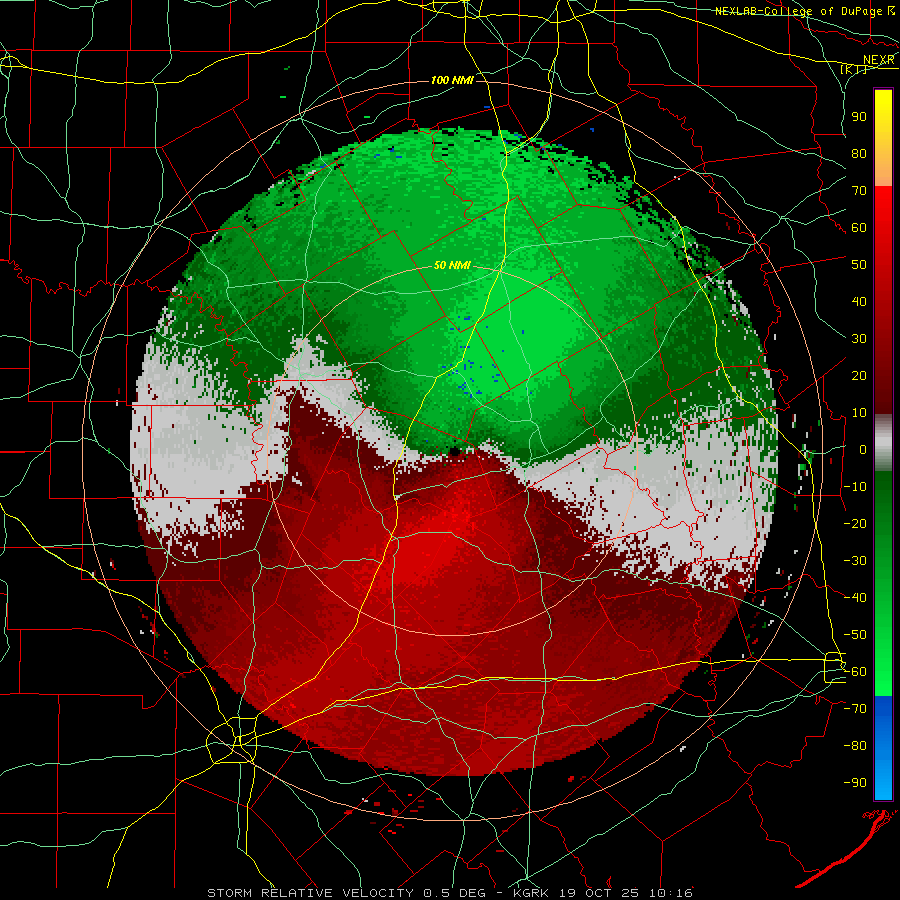Click the 50 NMI range ring label
This screenshot has width=900, height=900.
tap(452, 265)
